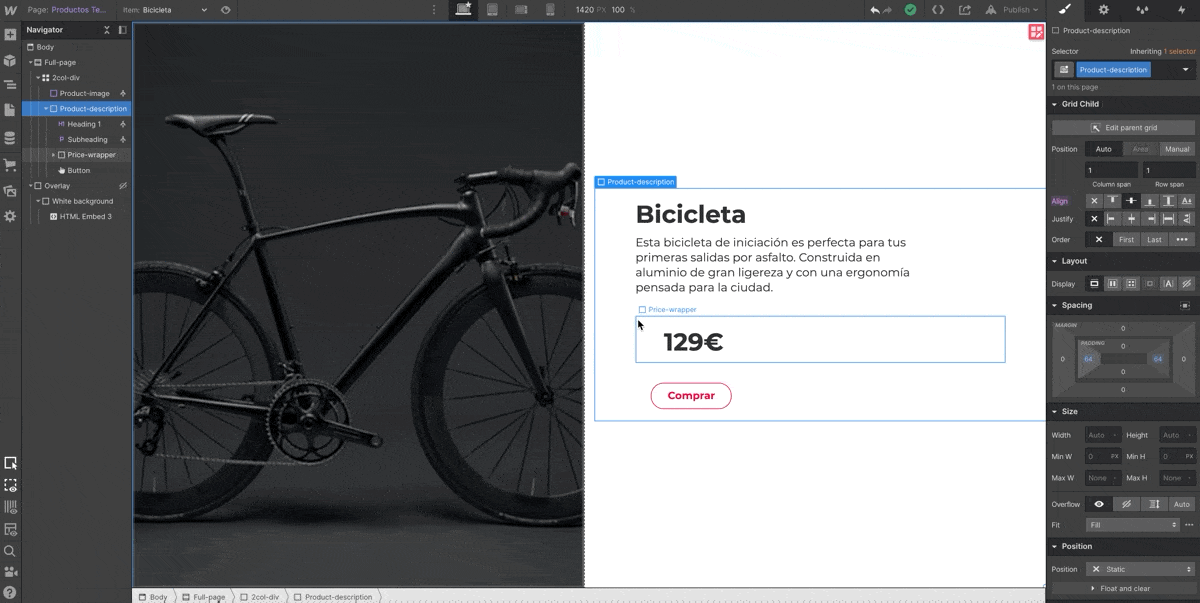The image size is (1200, 603).
Task: Click the export code icon
Action: (938, 10)
